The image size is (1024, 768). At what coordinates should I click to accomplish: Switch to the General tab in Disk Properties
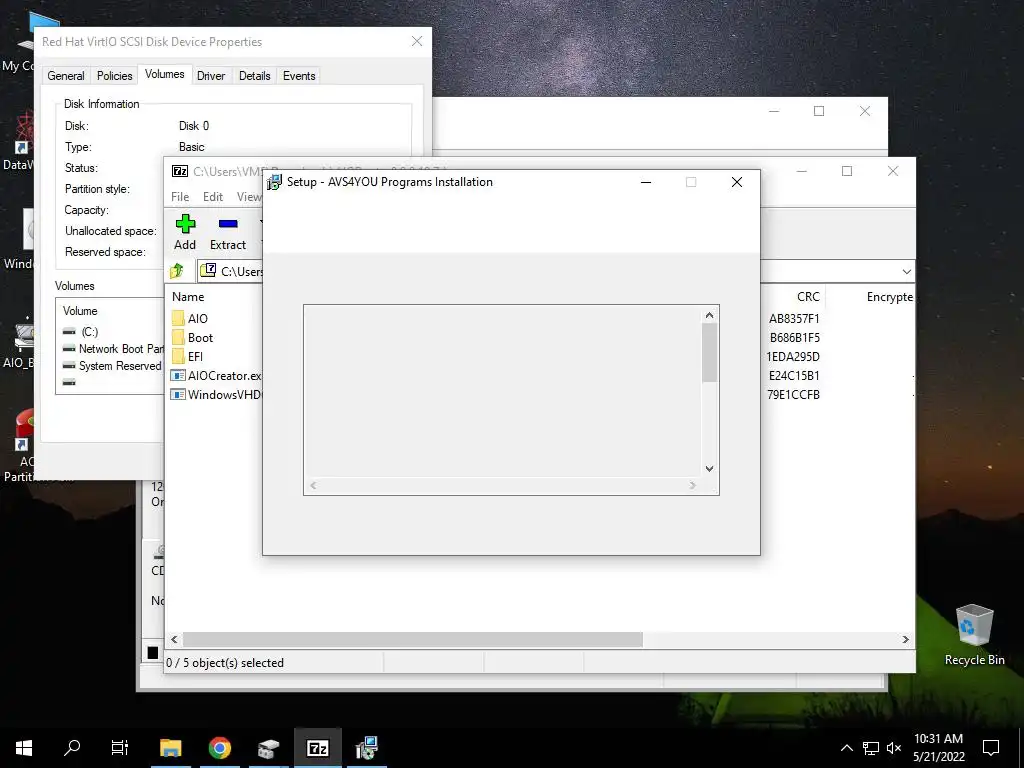click(65, 76)
